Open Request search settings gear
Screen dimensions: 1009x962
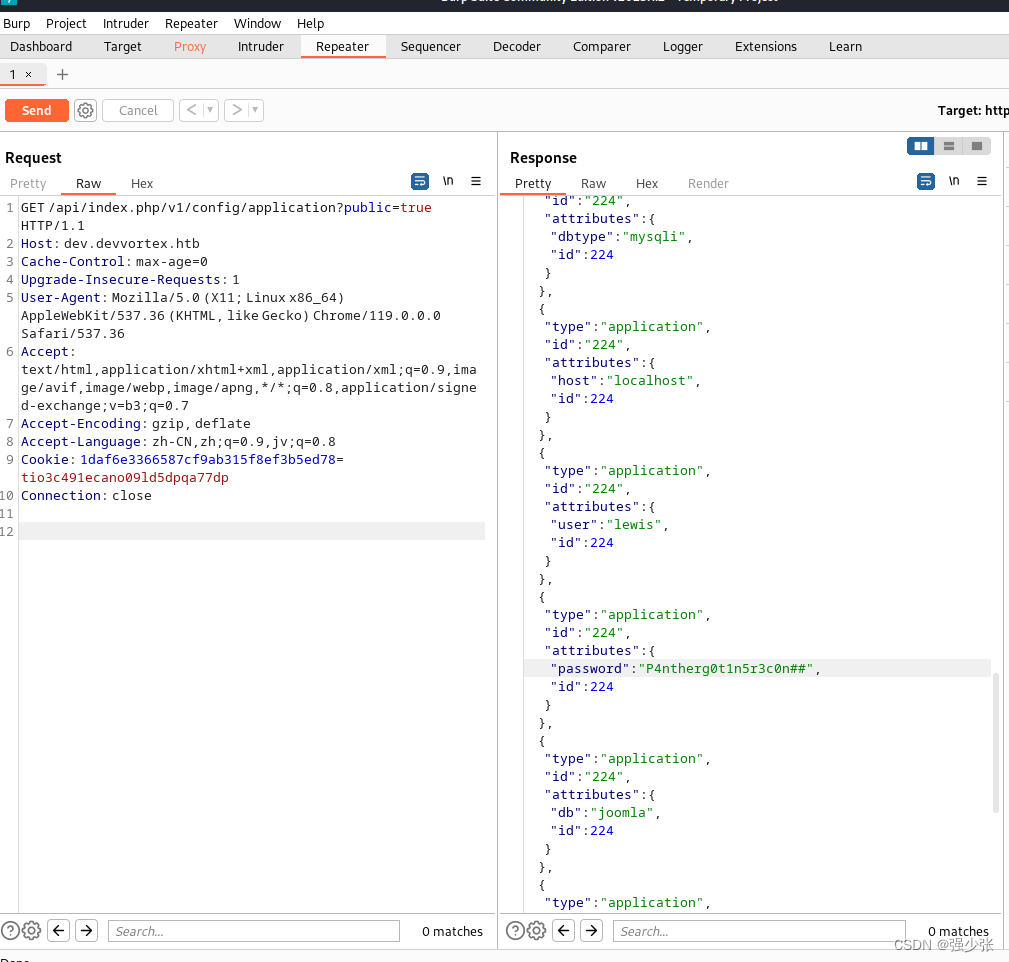[32, 930]
